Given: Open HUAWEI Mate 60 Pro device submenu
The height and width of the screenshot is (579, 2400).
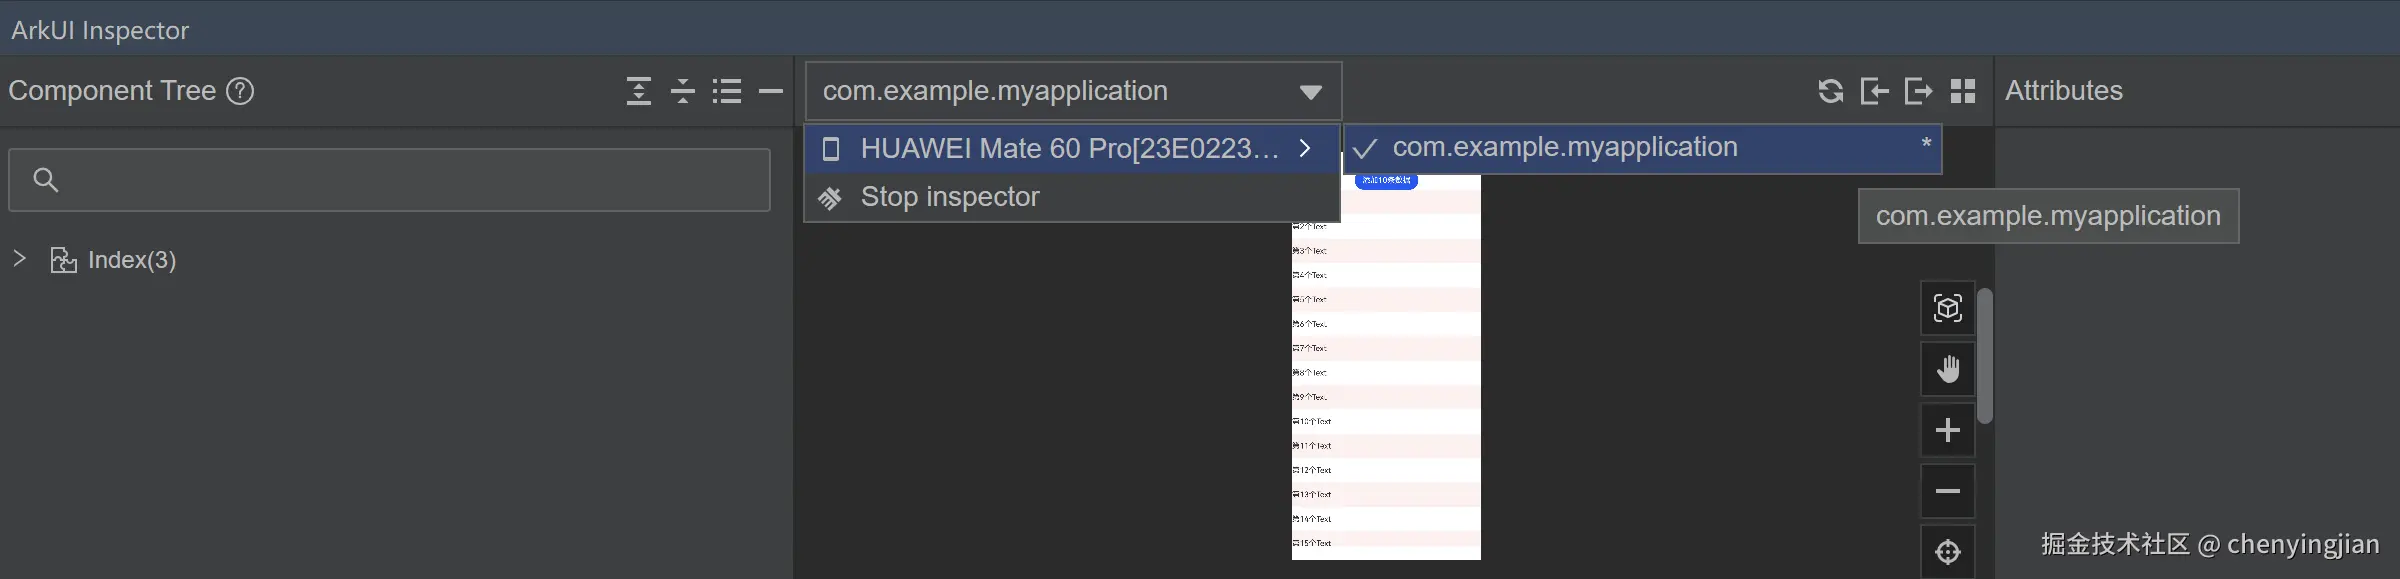Looking at the screenshot, I should tap(1070, 149).
